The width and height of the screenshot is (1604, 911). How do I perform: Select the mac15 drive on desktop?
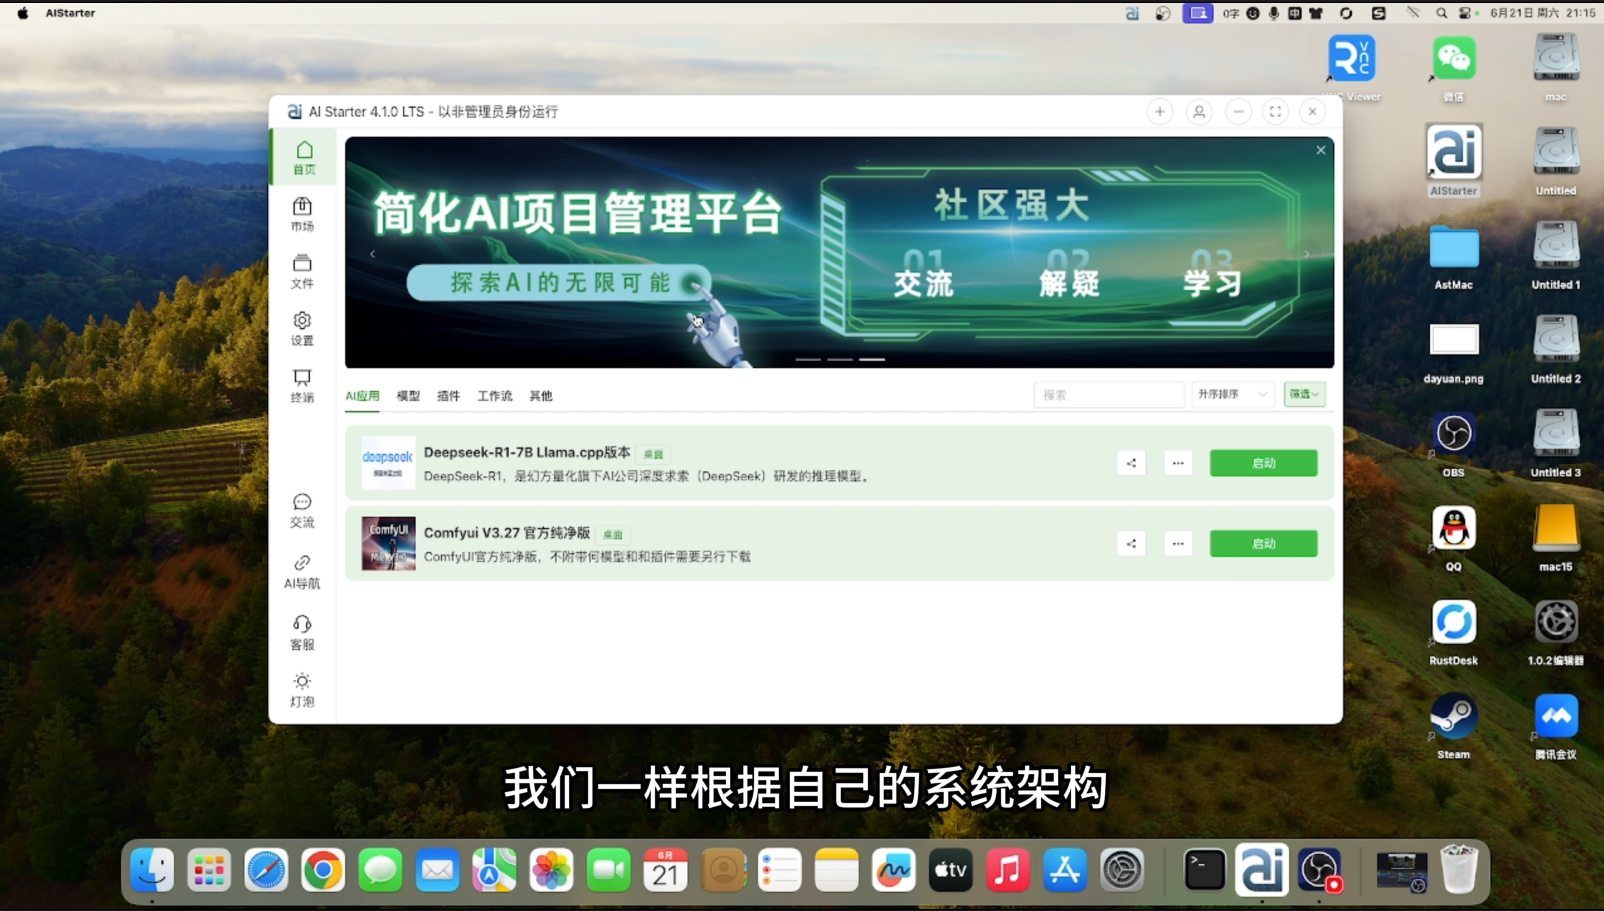[1556, 538]
